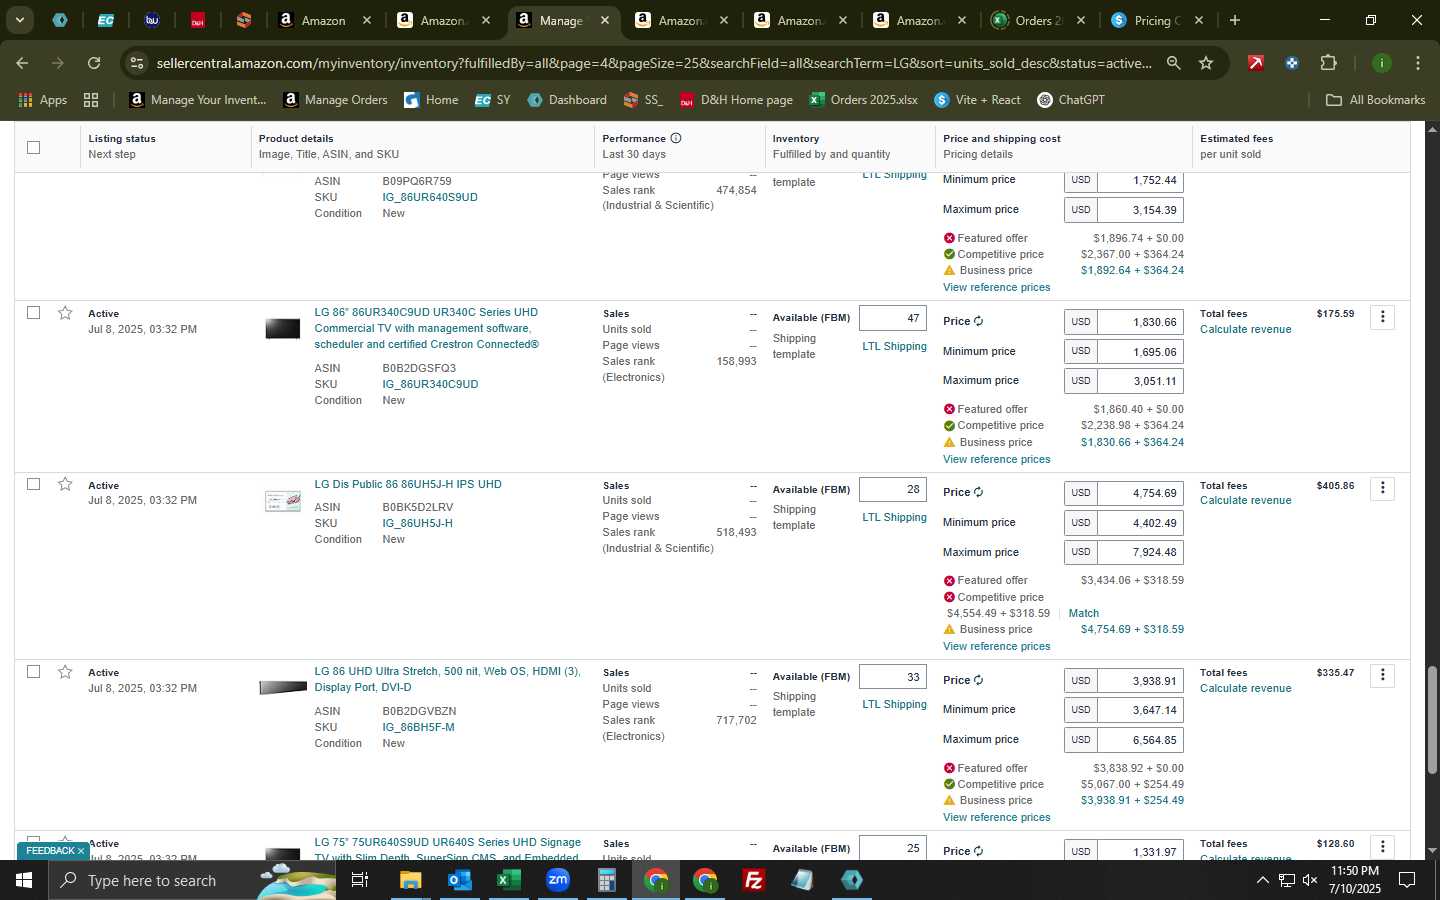Open browser extensions puzzle icon
The width and height of the screenshot is (1440, 900).
tap(1328, 63)
